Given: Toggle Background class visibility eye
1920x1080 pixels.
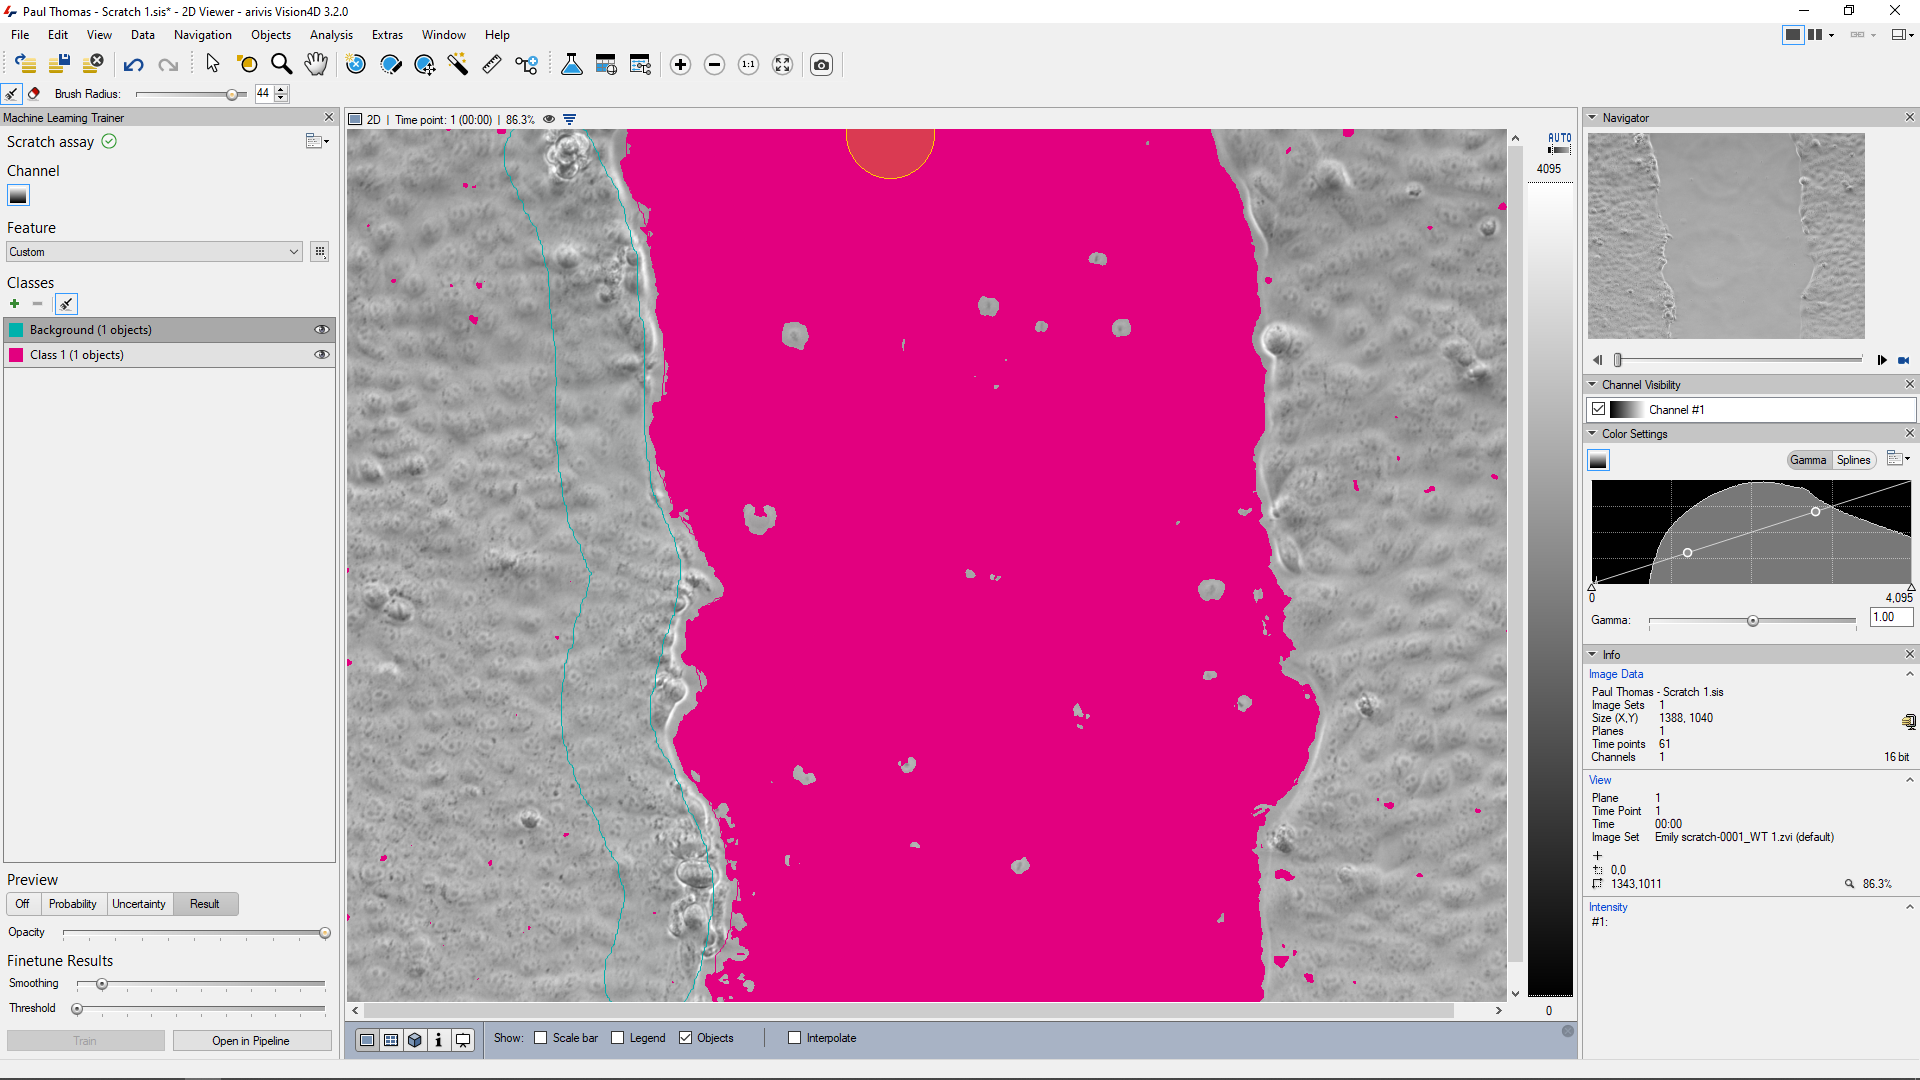Looking at the screenshot, I should click(x=321, y=330).
